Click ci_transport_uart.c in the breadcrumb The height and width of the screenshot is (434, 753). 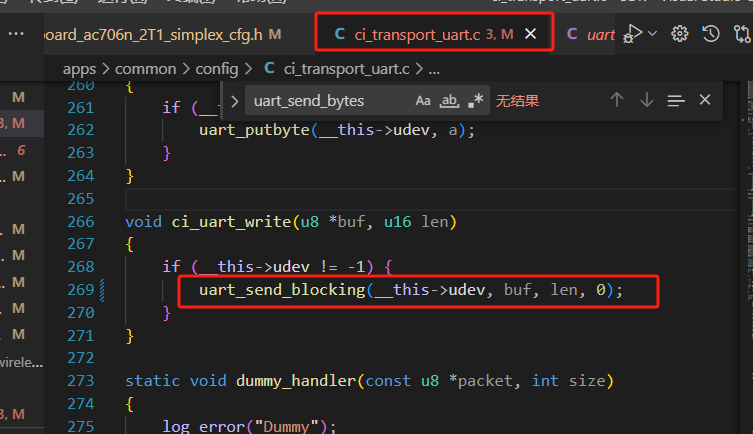[346, 69]
